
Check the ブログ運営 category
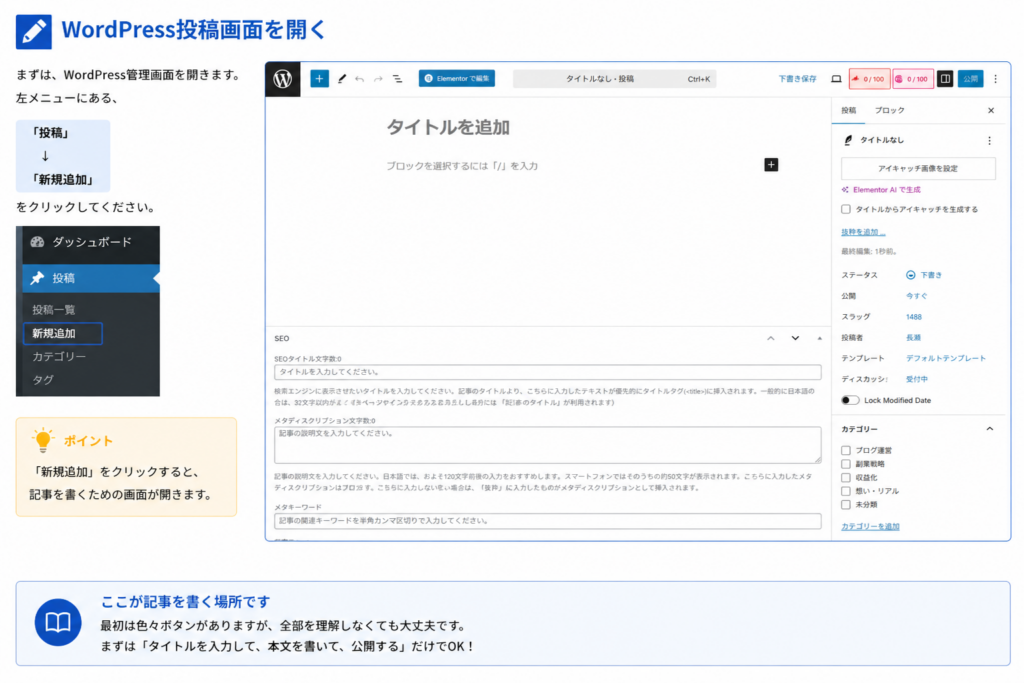pos(846,451)
